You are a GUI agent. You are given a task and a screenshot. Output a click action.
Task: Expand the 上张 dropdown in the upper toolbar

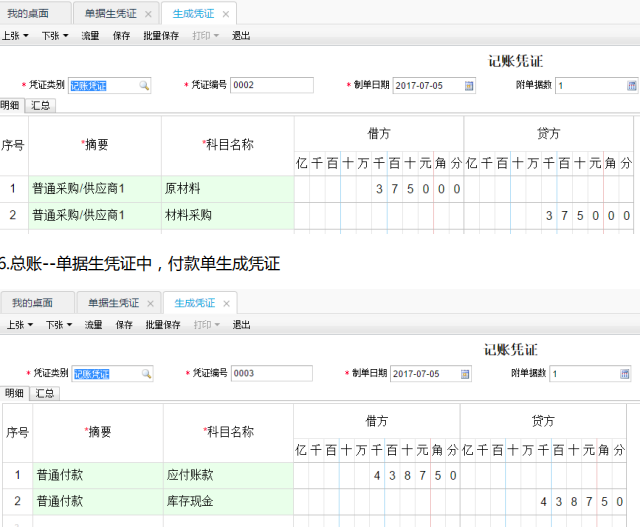[x=26, y=36]
